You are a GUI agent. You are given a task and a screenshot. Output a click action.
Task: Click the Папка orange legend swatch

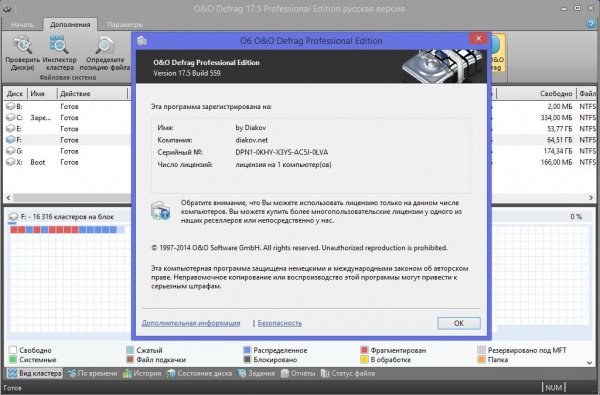click(481, 359)
